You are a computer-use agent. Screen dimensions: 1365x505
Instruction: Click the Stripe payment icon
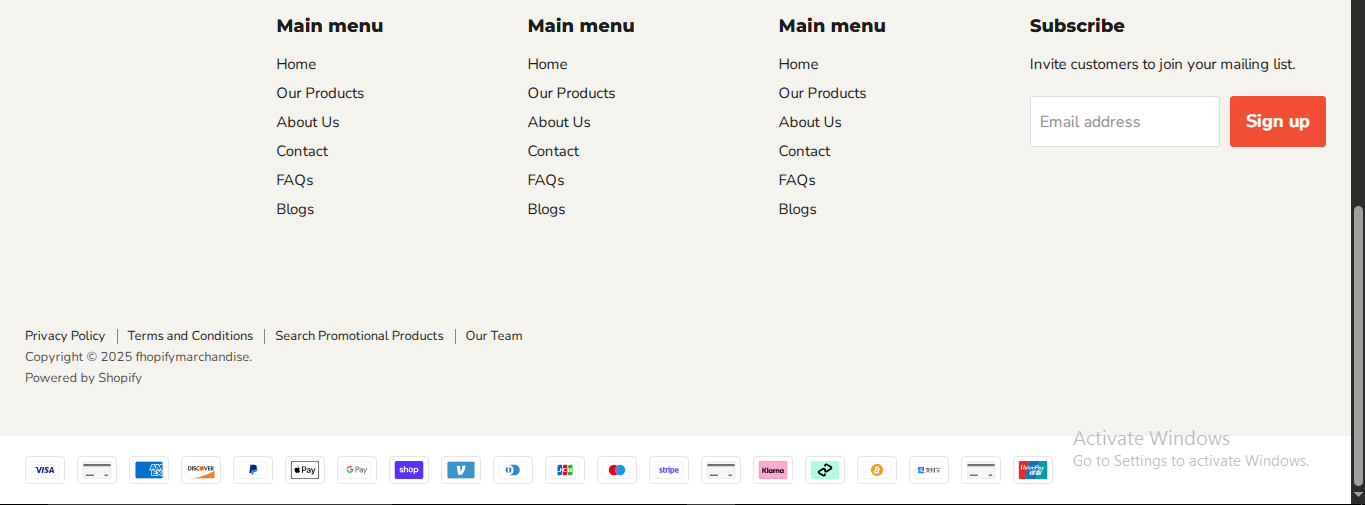[669, 470]
